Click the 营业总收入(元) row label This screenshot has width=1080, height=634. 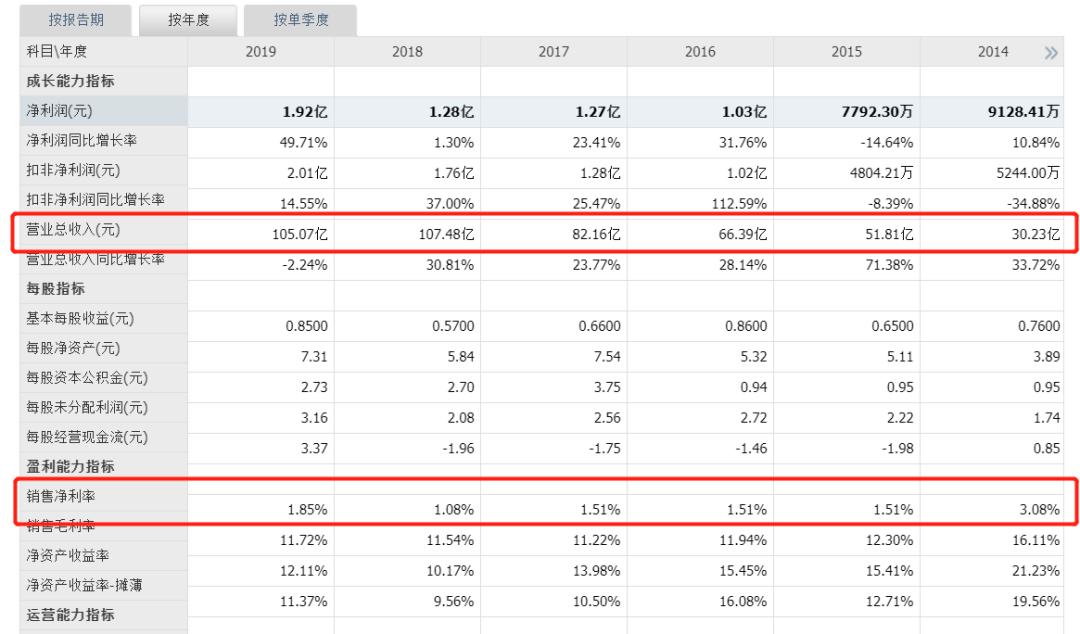(x=73, y=229)
